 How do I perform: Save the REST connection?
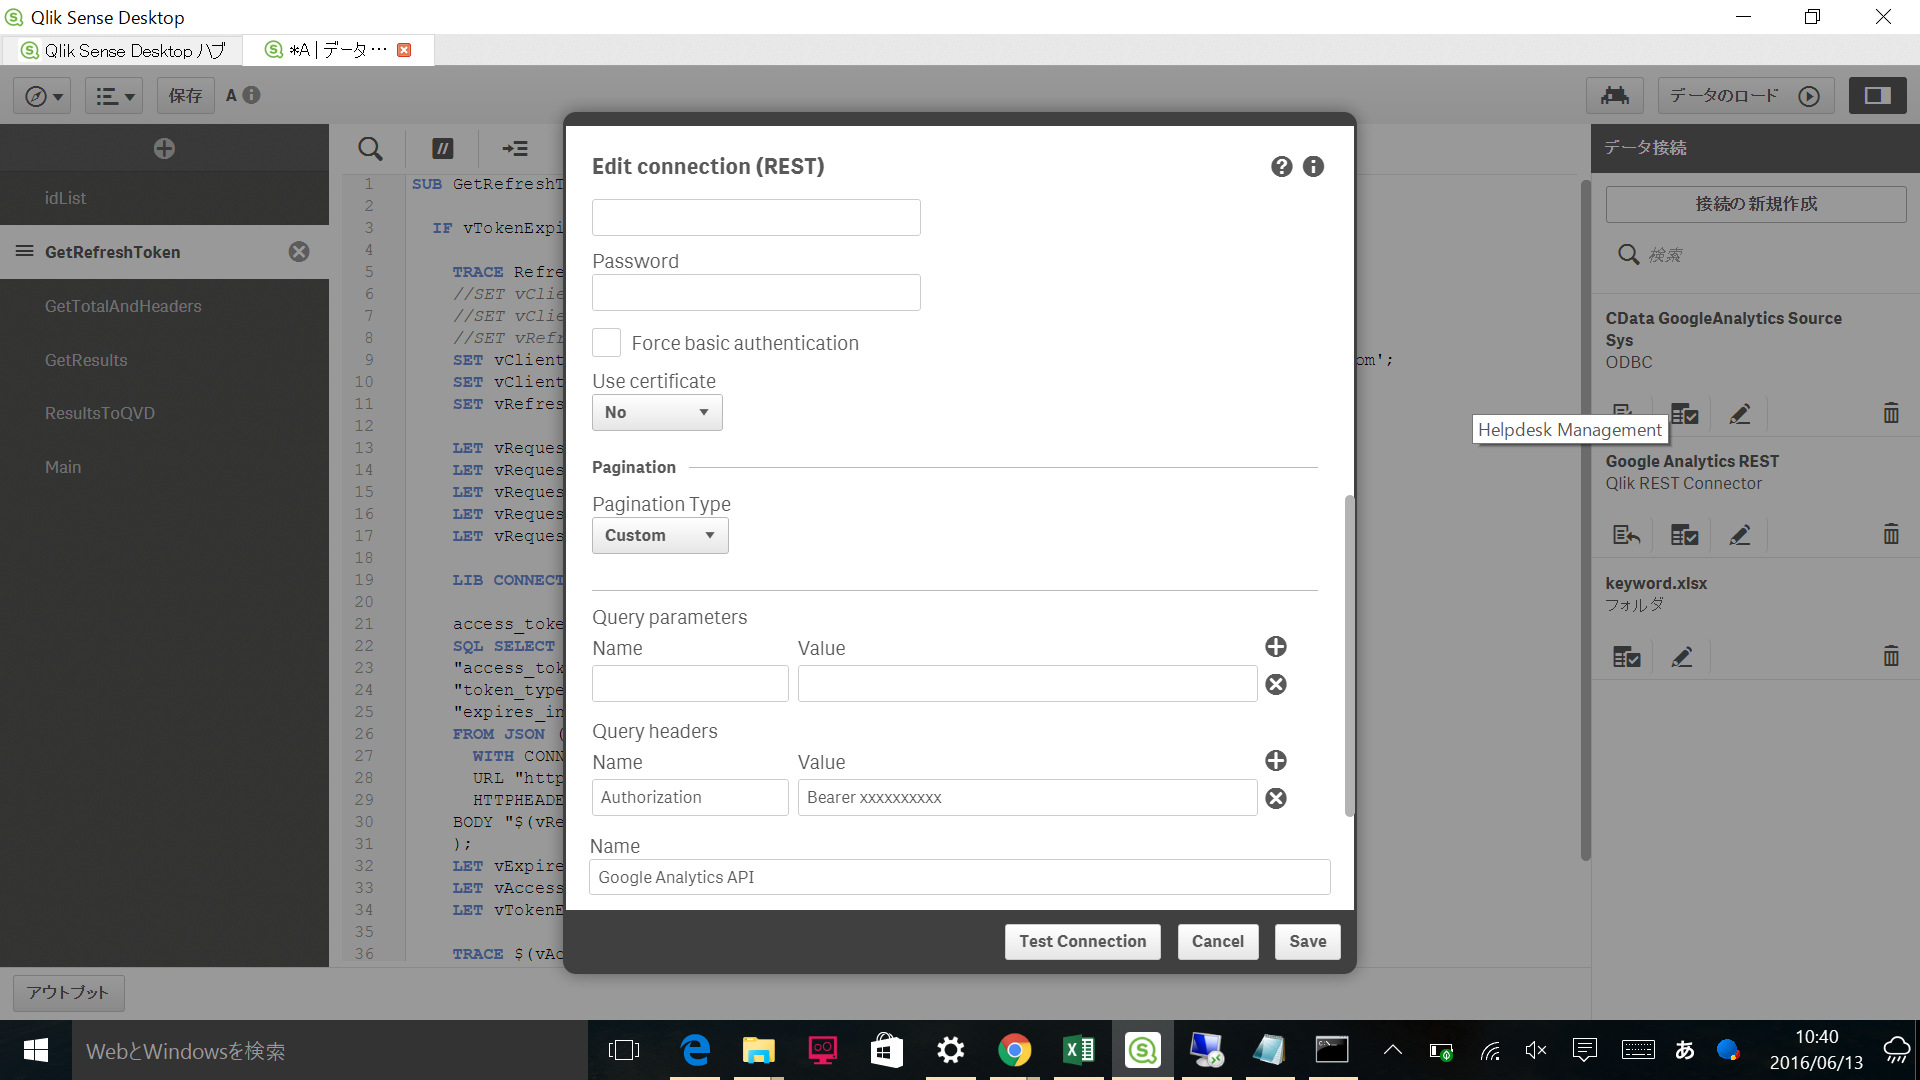1307,941
